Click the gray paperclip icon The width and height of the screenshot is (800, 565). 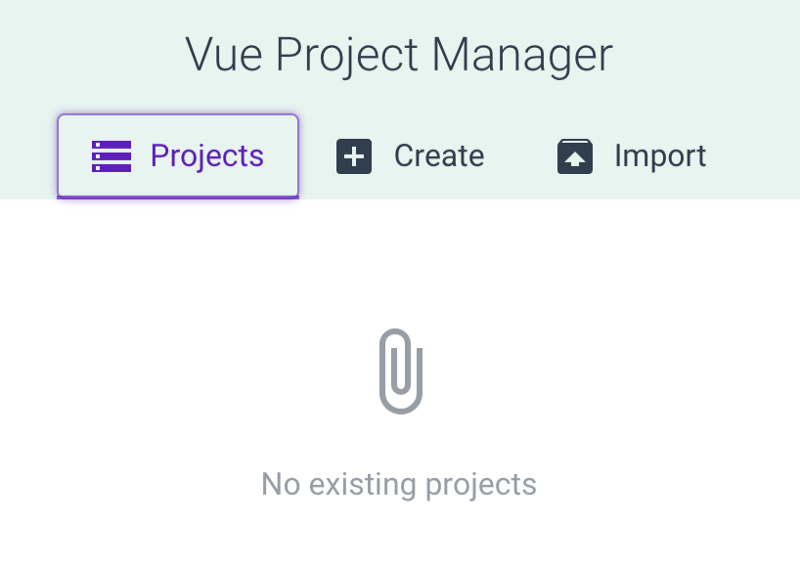coord(401,370)
